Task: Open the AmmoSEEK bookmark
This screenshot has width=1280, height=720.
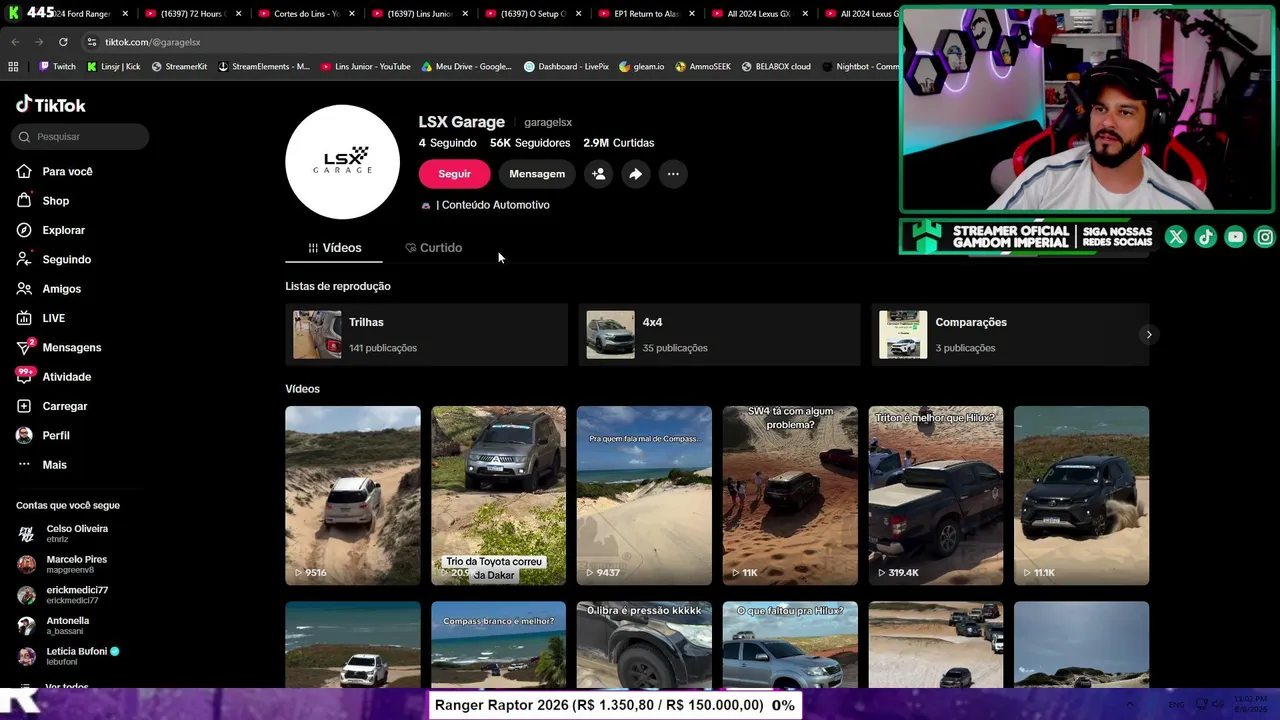Action: pos(703,67)
